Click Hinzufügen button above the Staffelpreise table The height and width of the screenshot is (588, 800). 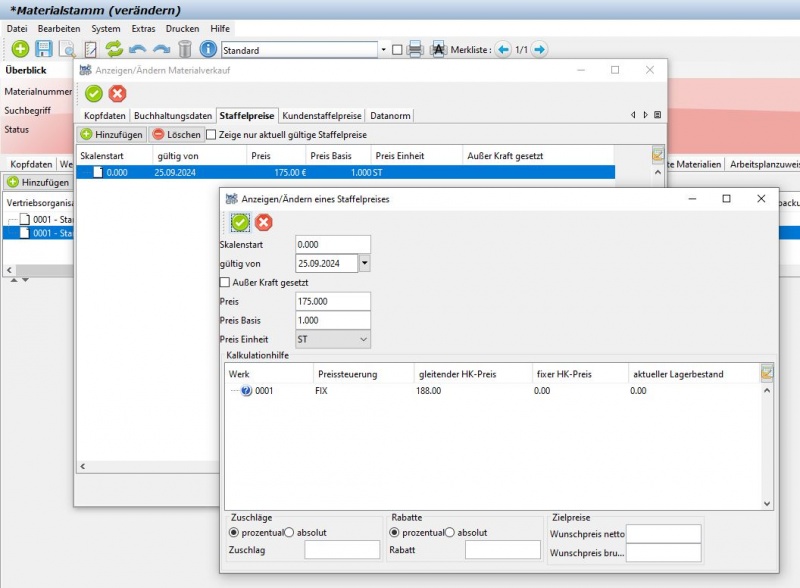click(111, 134)
